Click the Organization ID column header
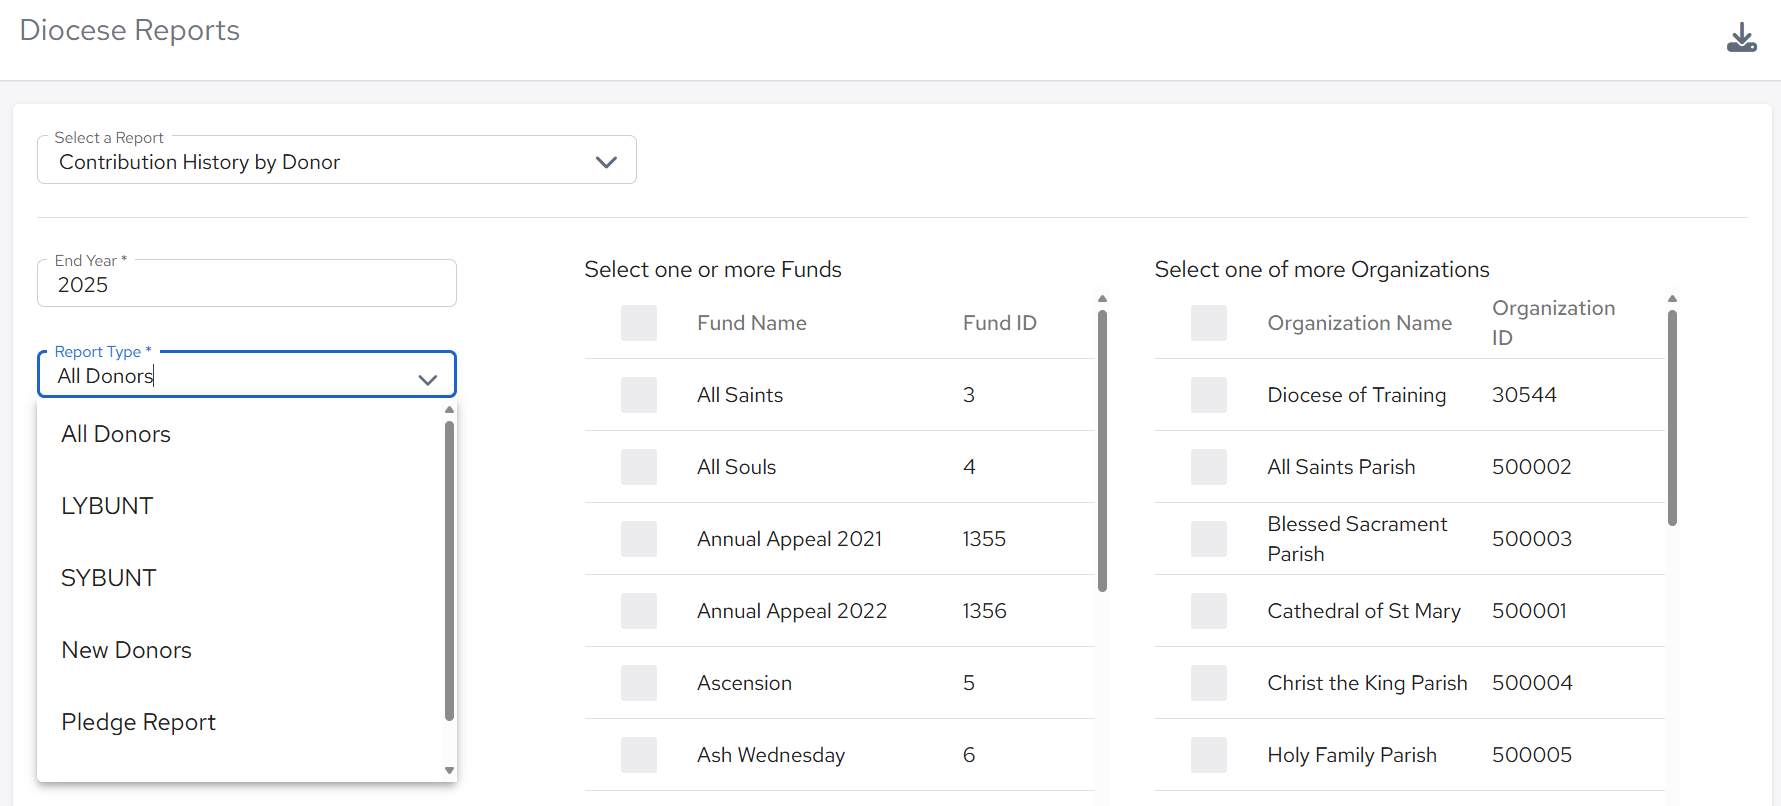The width and height of the screenshot is (1781, 806). coord(1553,323)
